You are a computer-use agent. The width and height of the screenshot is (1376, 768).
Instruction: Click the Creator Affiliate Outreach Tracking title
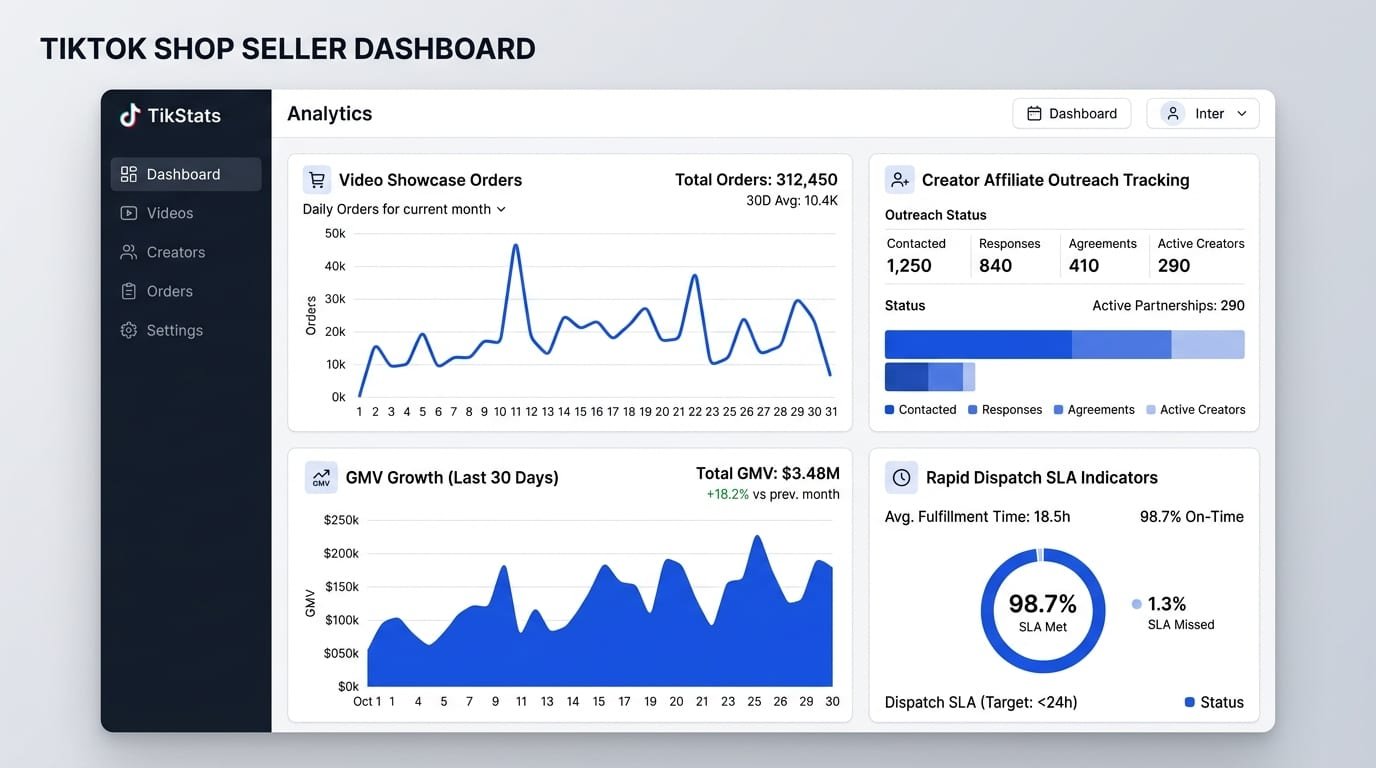pos(1056,180)
